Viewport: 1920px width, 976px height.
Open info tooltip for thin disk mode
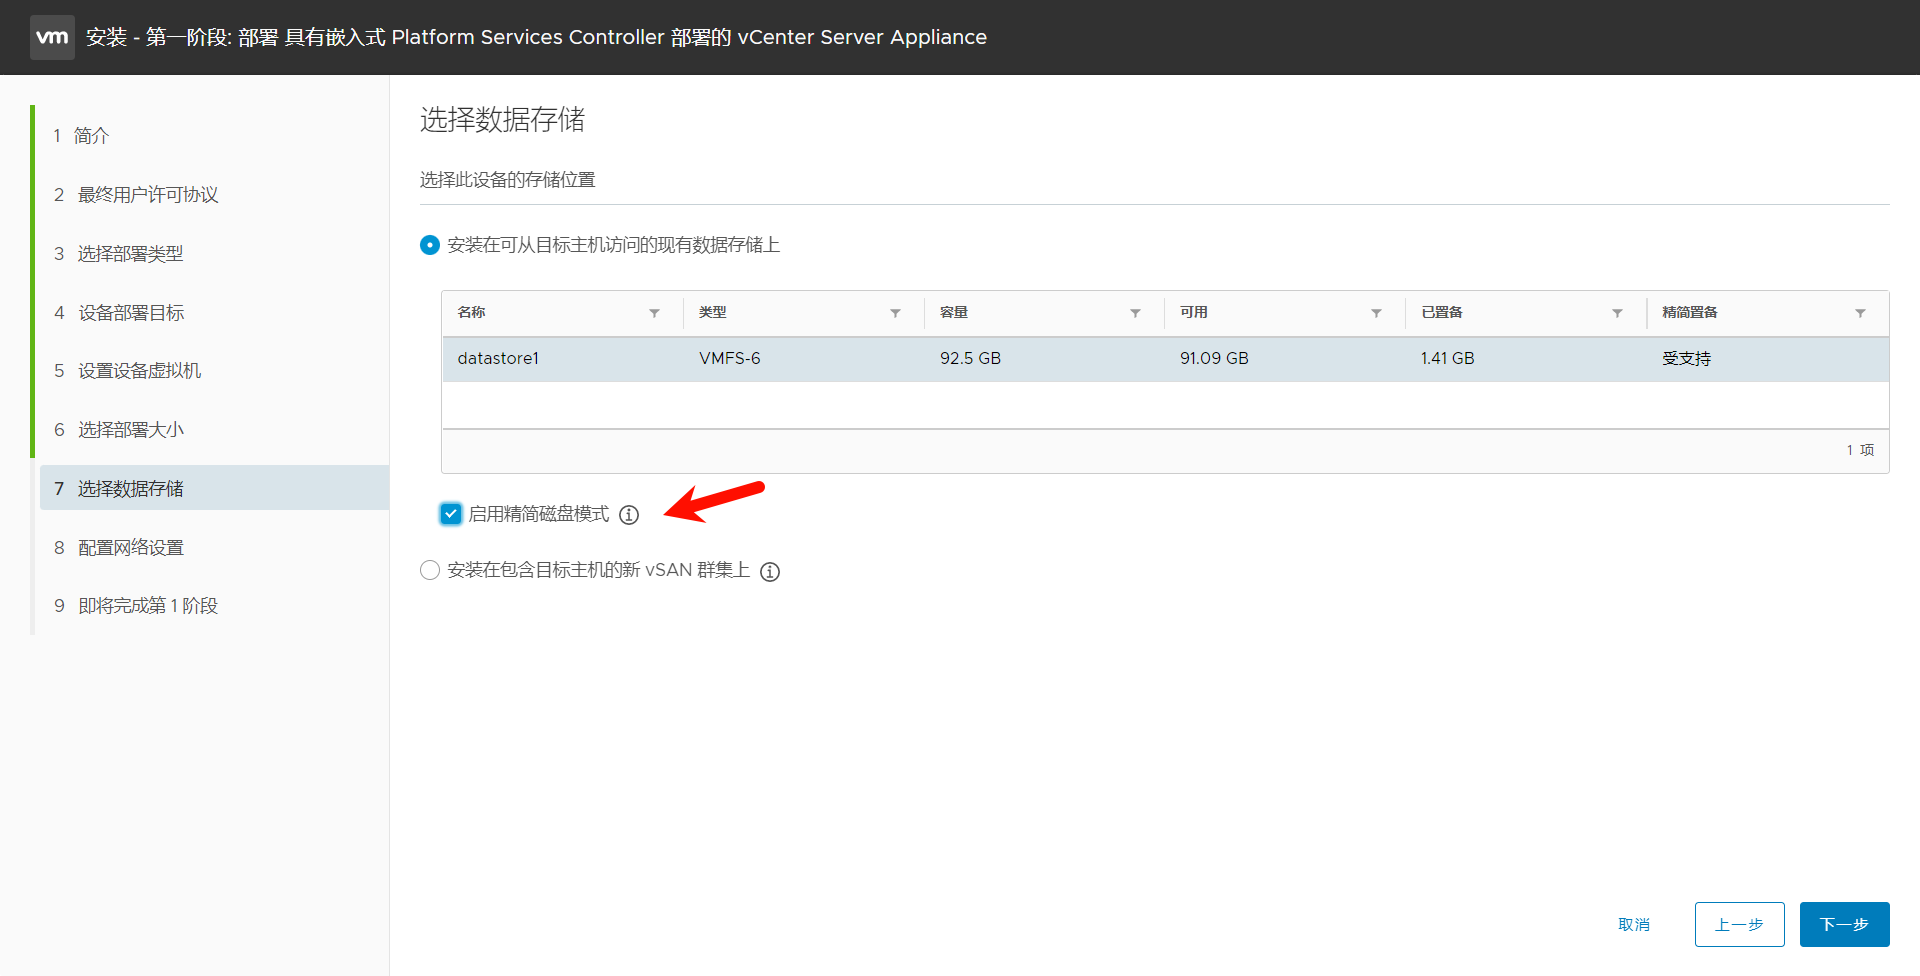[x=629, y=515]
